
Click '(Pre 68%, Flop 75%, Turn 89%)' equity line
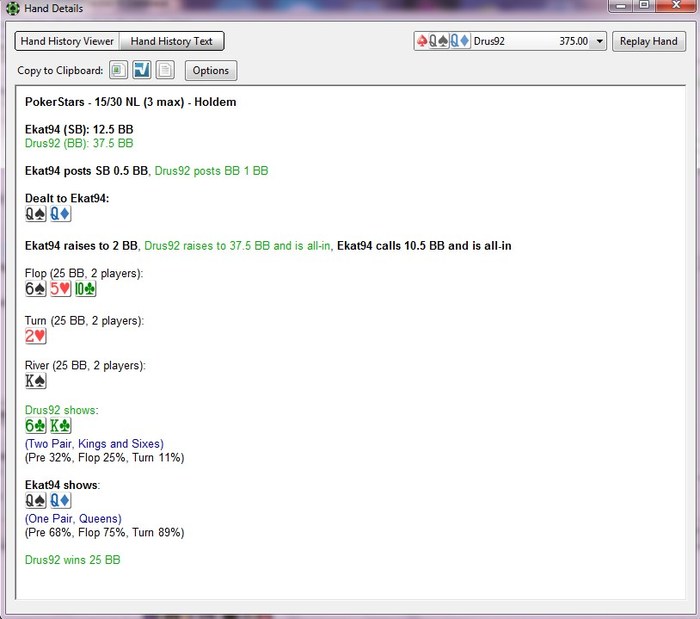[104, 532]
